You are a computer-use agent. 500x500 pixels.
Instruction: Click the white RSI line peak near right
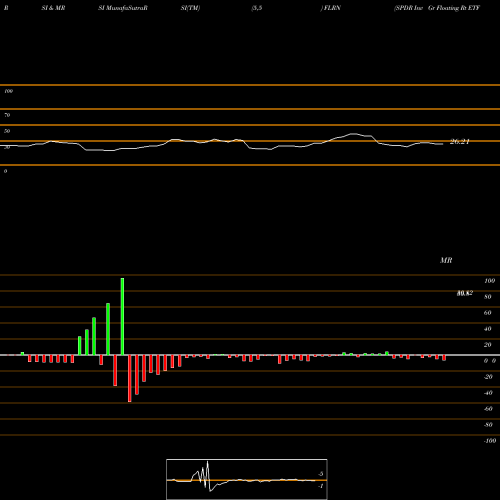pos(354,134)
